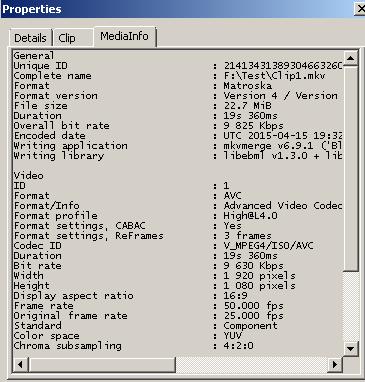The image size is (365, 382).
Task: Click the 'High@L4.0' profile value
Action: pyautogui.click(x=250, y=216)
